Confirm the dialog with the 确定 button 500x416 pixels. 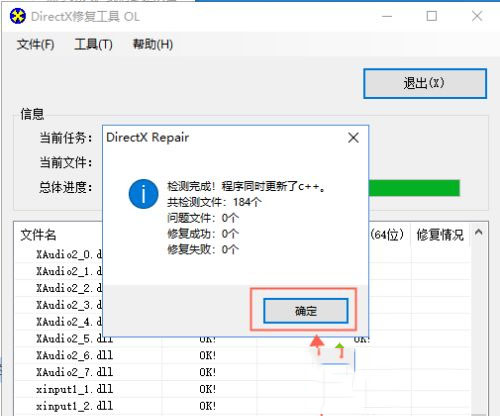coord(306,311)
